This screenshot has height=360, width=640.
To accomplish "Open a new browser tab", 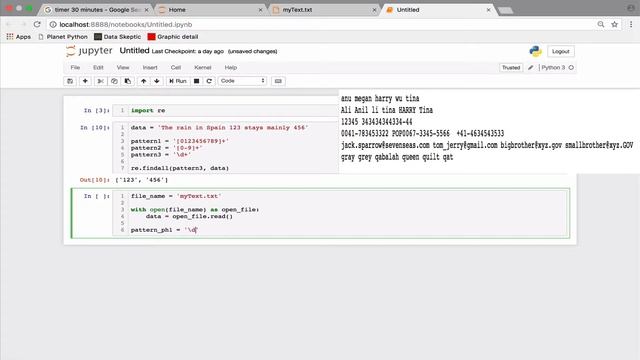I will coord(506,10).
